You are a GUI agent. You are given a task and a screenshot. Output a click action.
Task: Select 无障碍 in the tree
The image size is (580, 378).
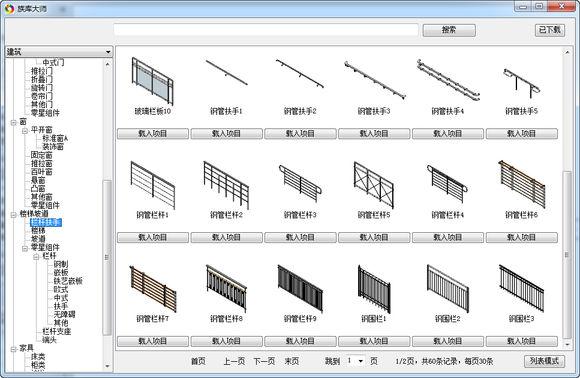coord(64,314)
